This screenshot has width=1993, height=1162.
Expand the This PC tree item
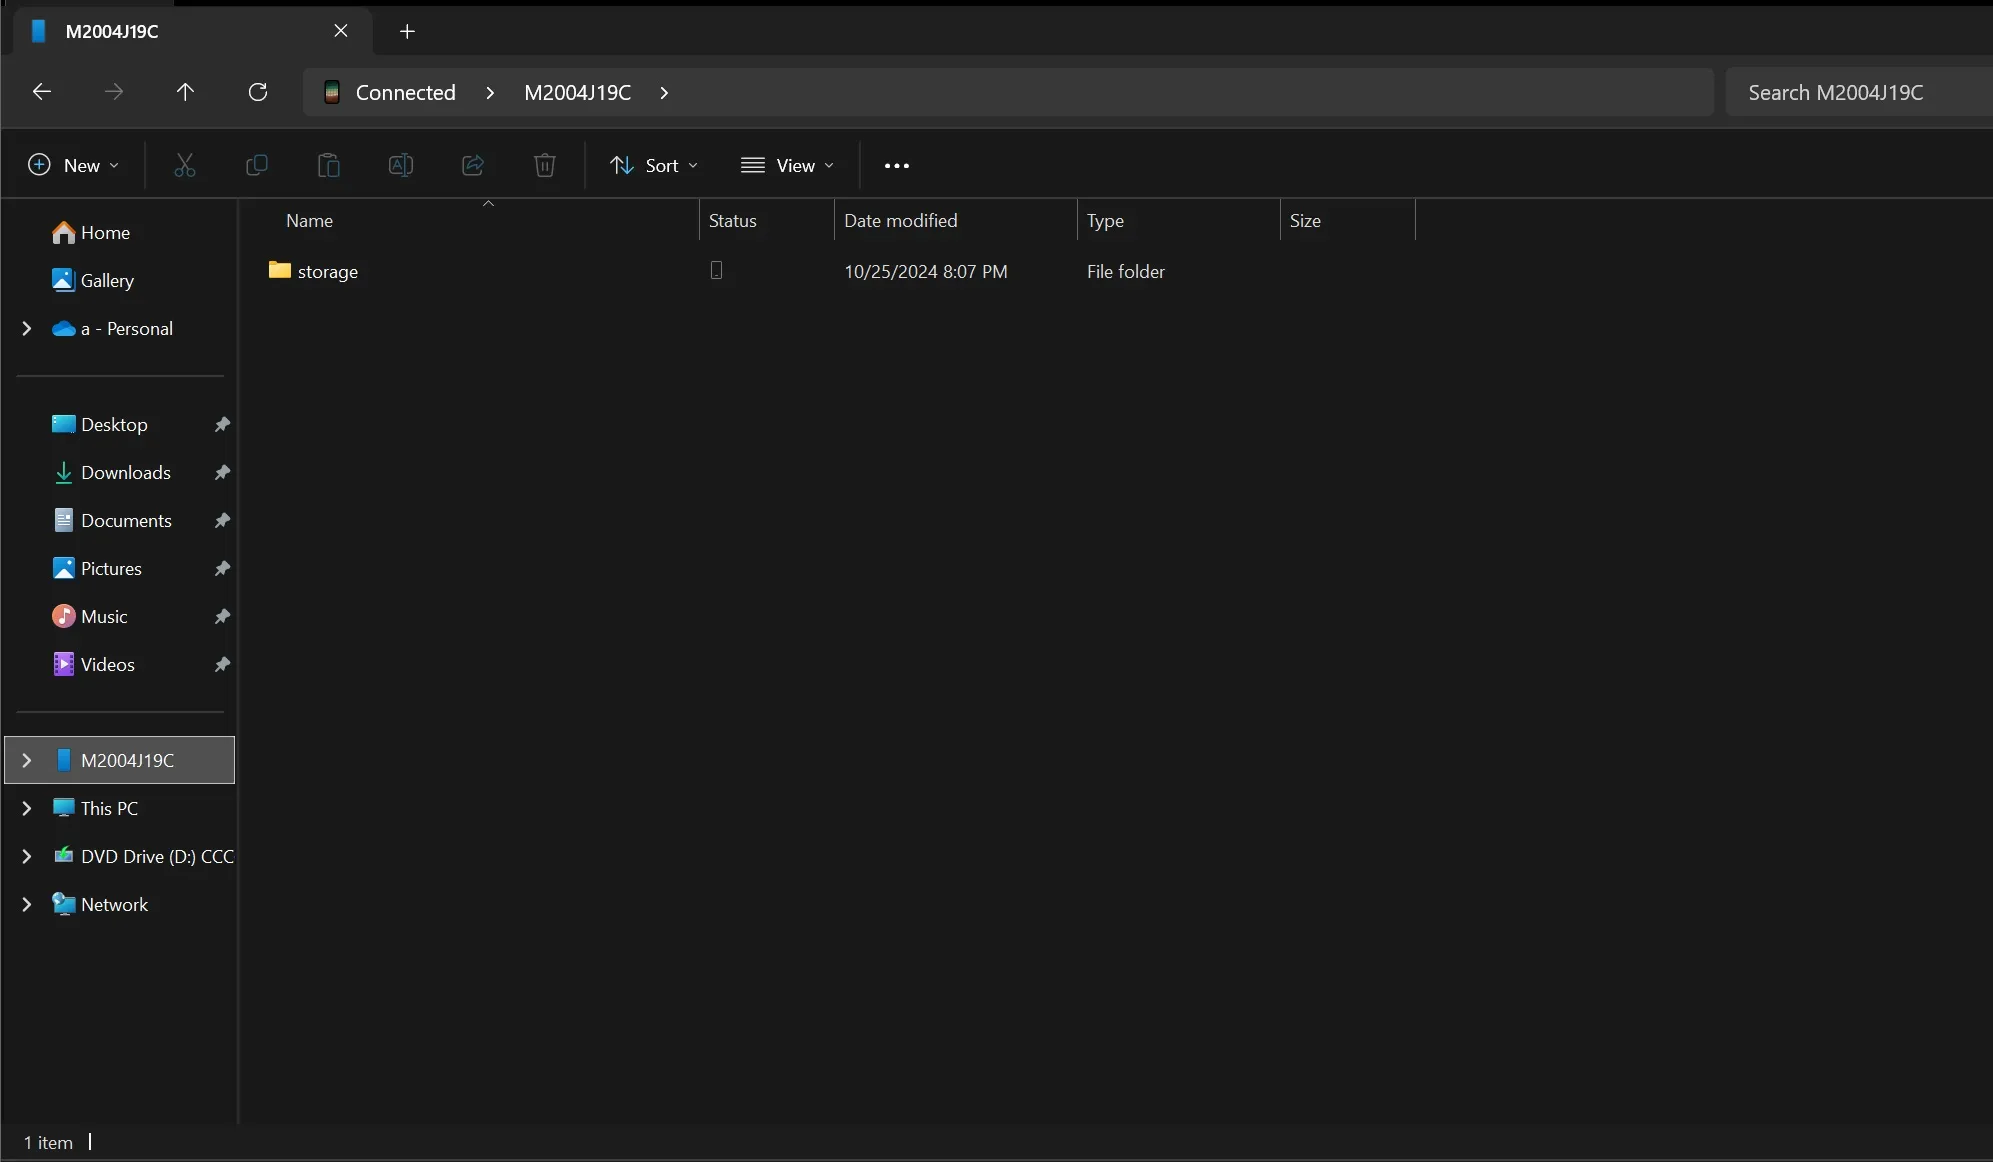tap(26, 806)
